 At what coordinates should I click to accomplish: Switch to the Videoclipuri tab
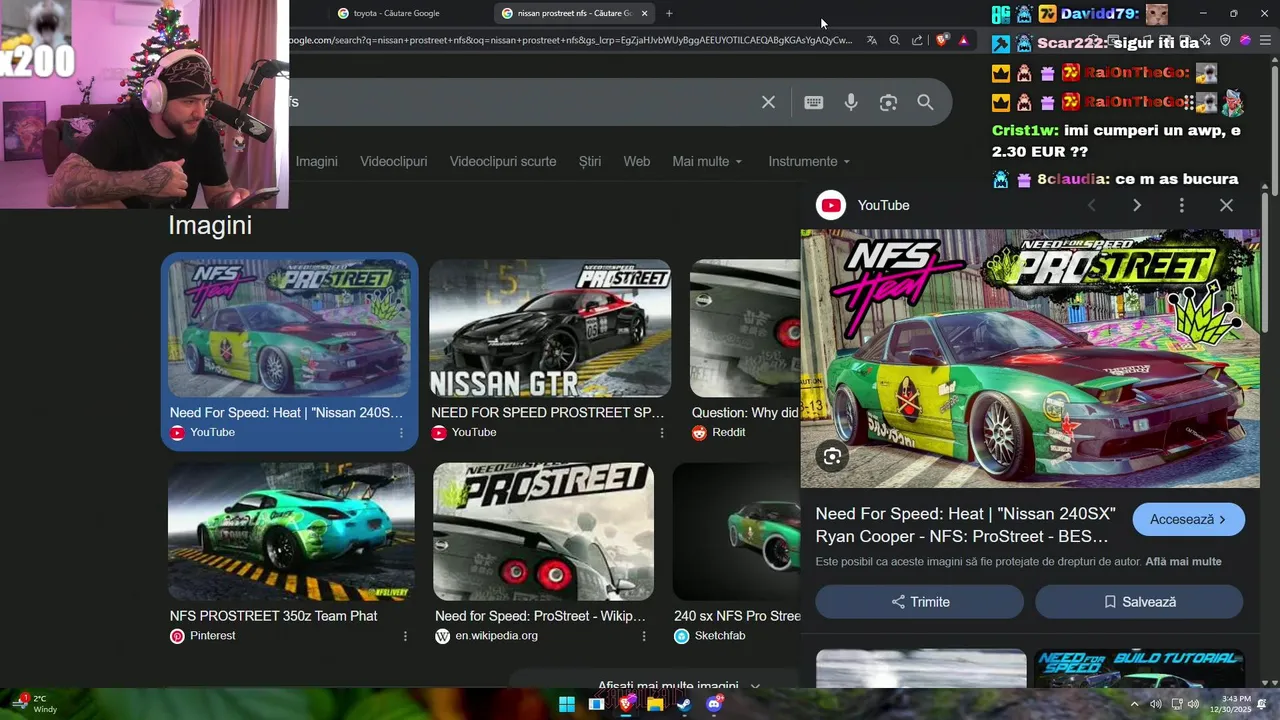pos(393,161)
